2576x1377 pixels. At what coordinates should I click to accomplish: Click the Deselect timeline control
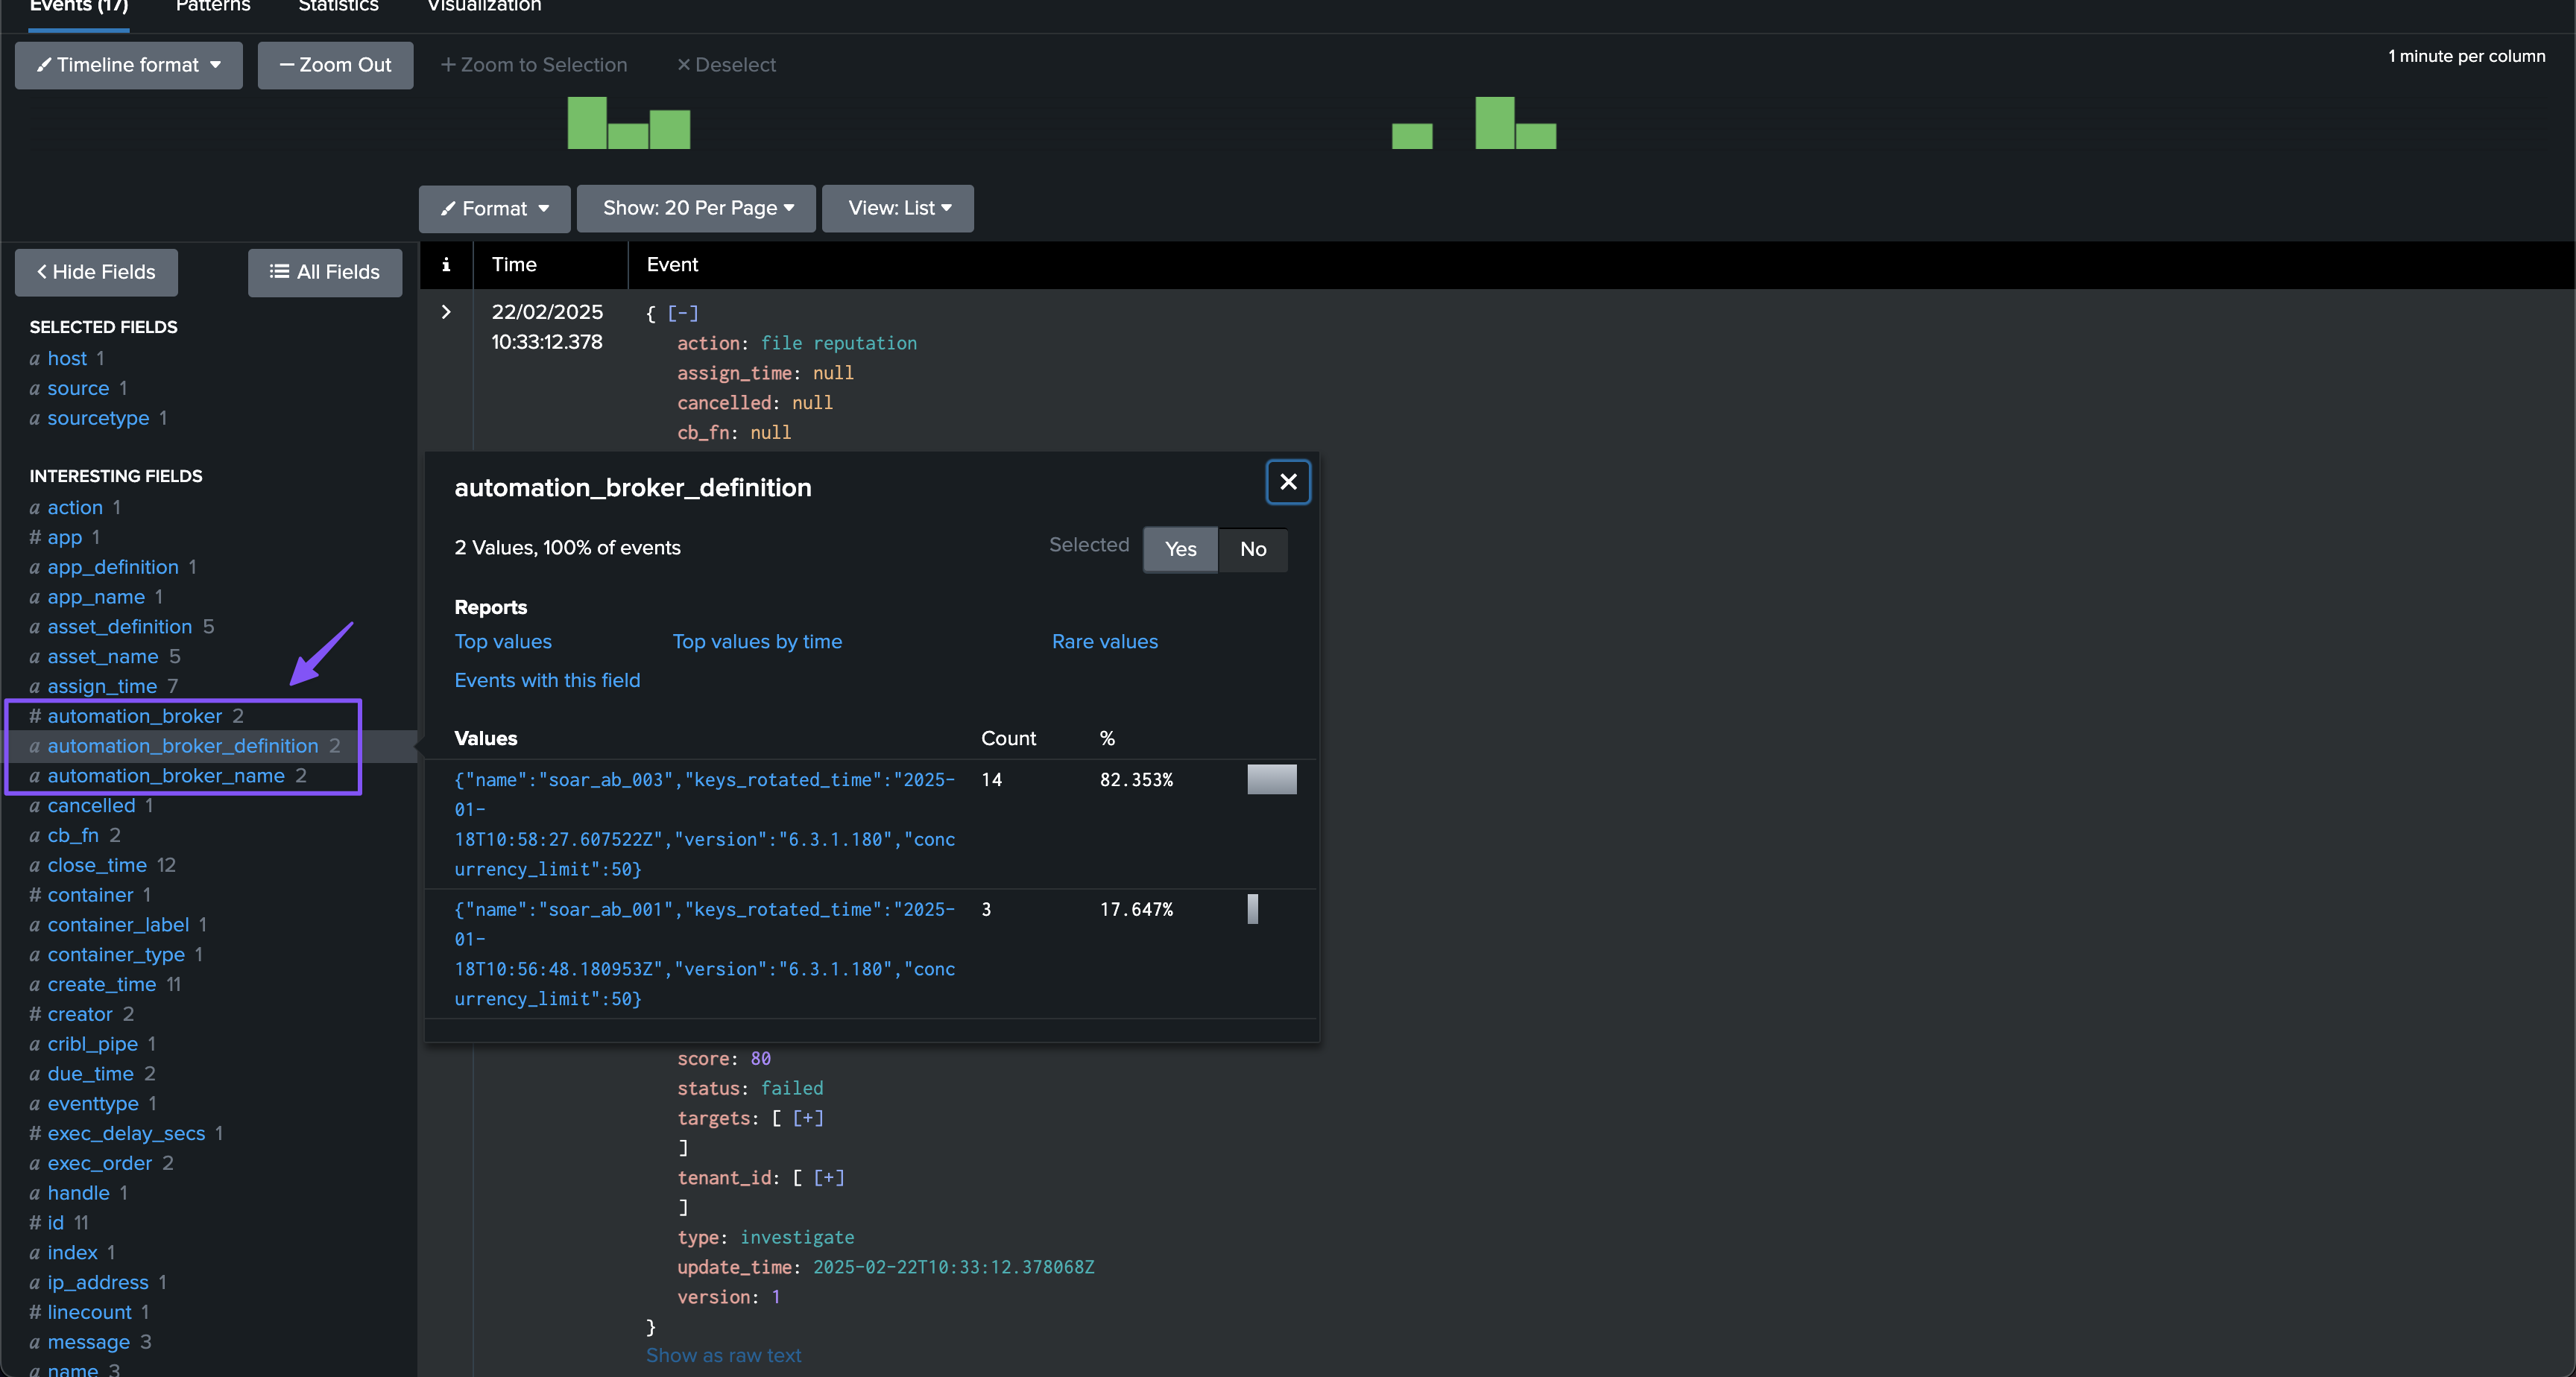[x=726, y=65]
